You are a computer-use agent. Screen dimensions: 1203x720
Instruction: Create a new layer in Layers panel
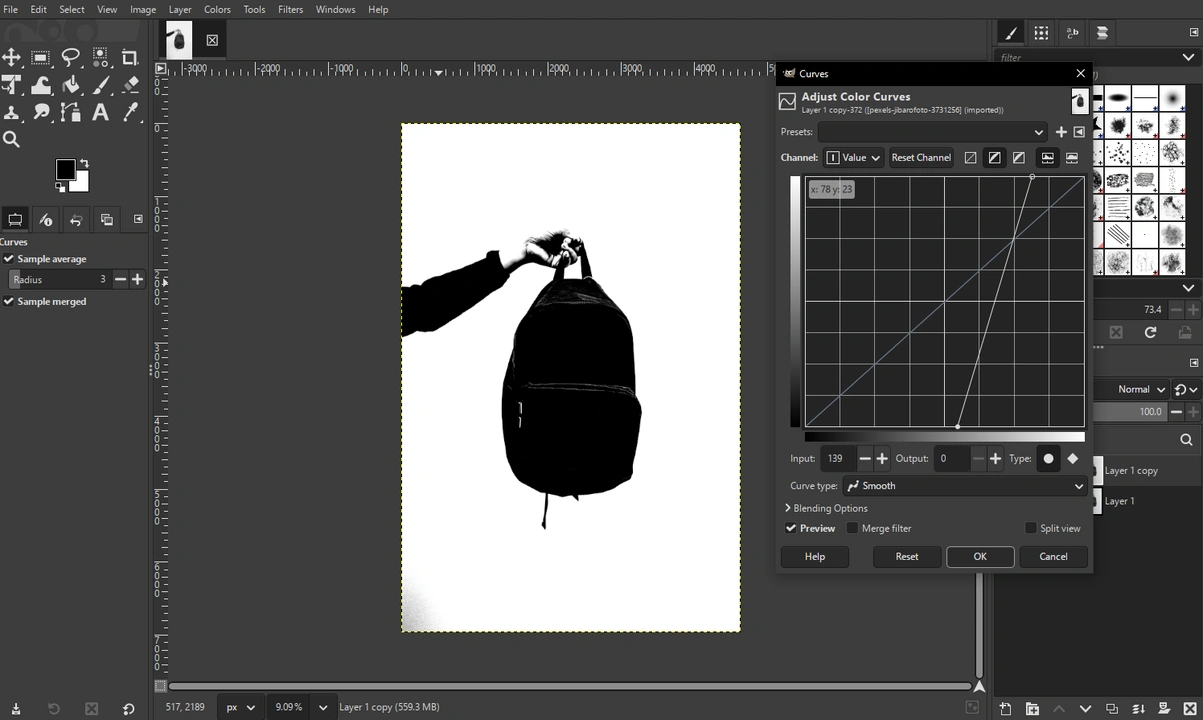(x=1005, y=709)
